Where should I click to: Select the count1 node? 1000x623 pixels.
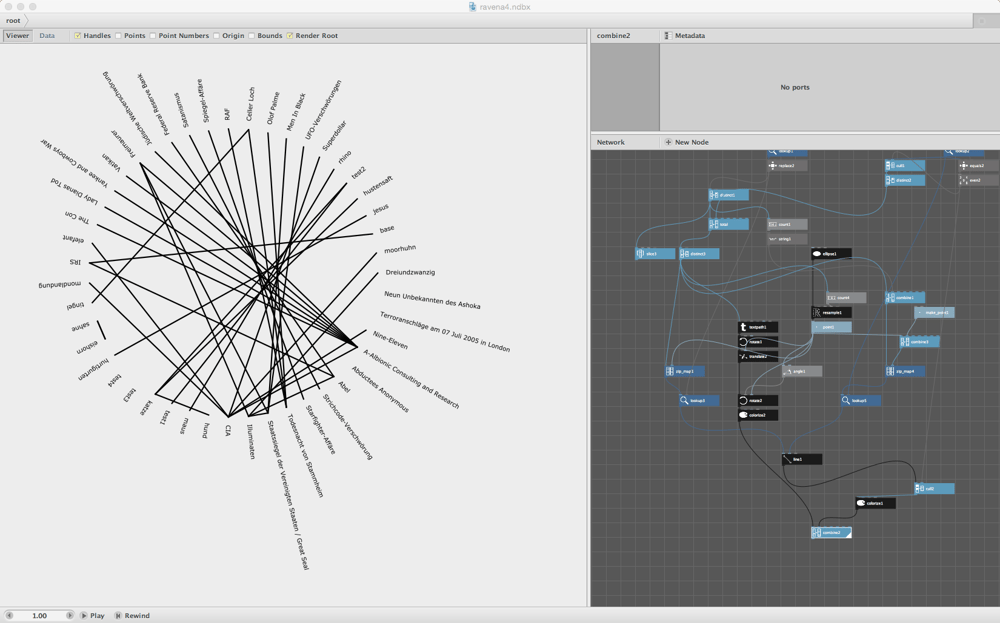787,224
